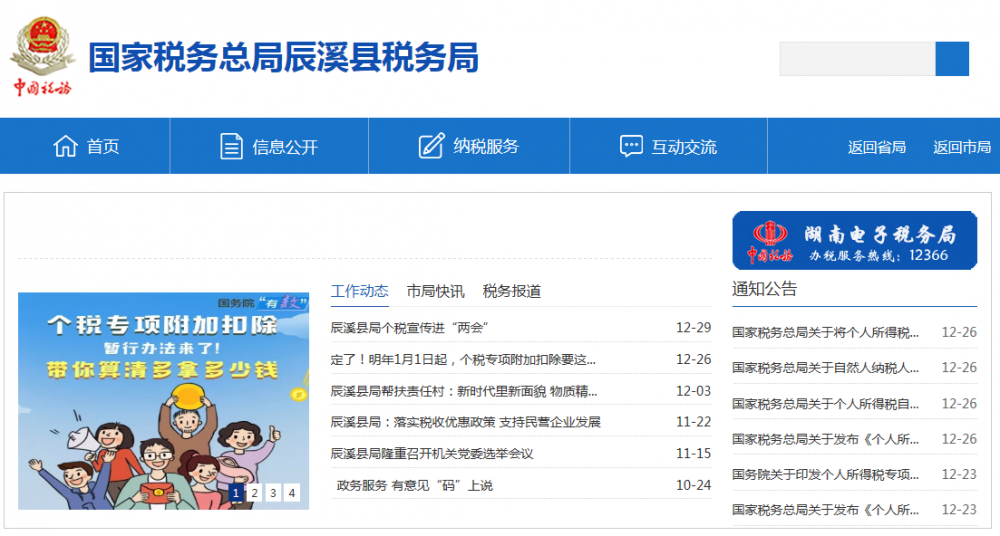Show carousel slide 2
Image resolution: width=1000 pixels, height=536 pixels.
tap(254, 493)
